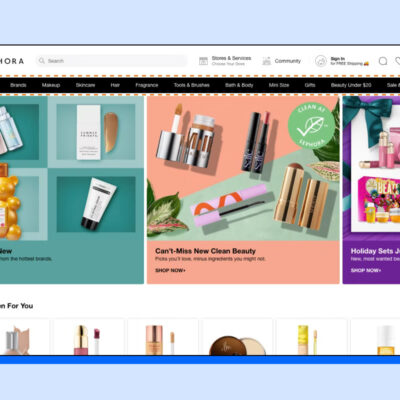Open the Community link
400x400 pixels.
288,61
